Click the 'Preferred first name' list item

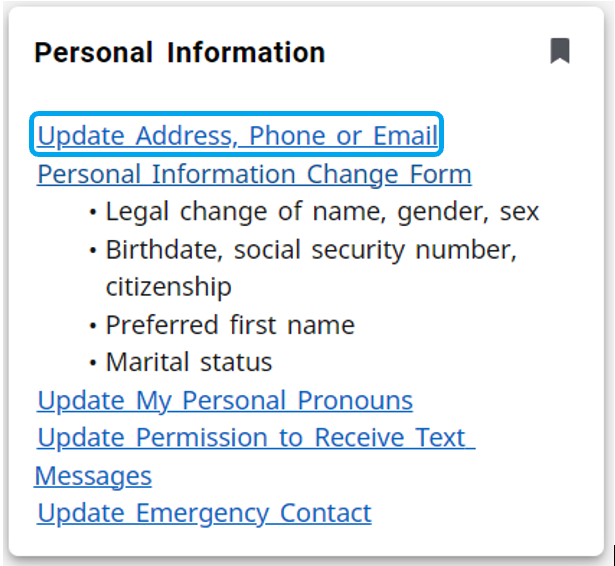click(x=230, y=325)
